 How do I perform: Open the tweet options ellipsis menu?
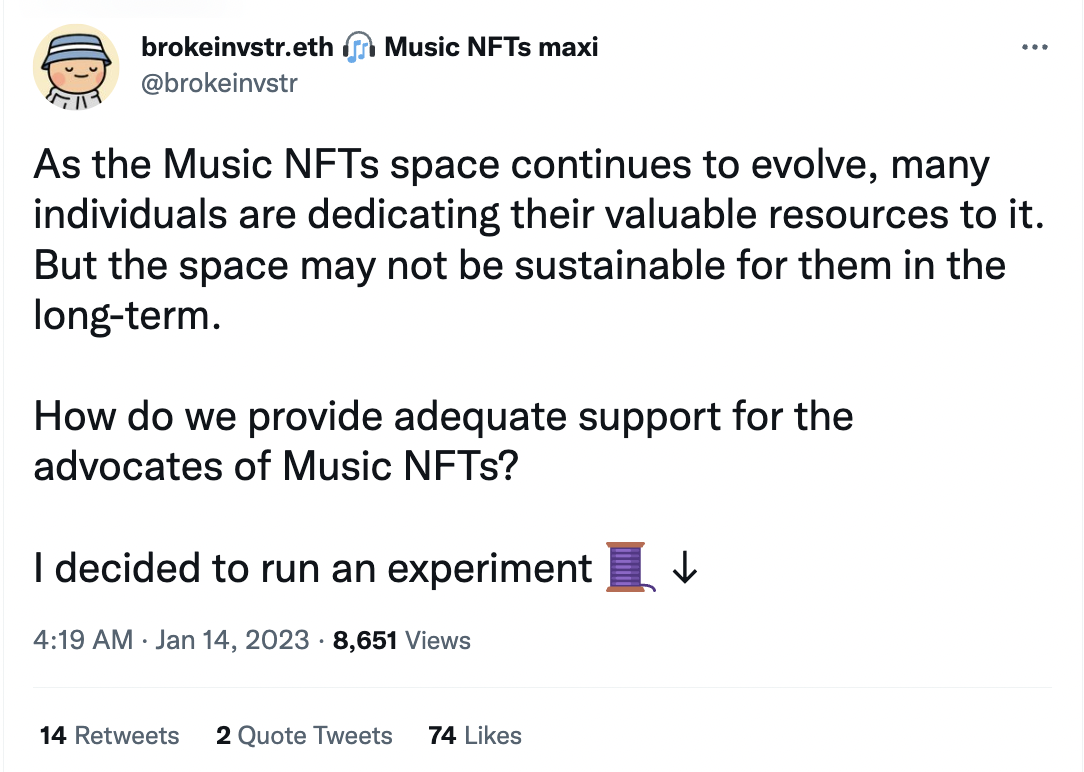1035,45
